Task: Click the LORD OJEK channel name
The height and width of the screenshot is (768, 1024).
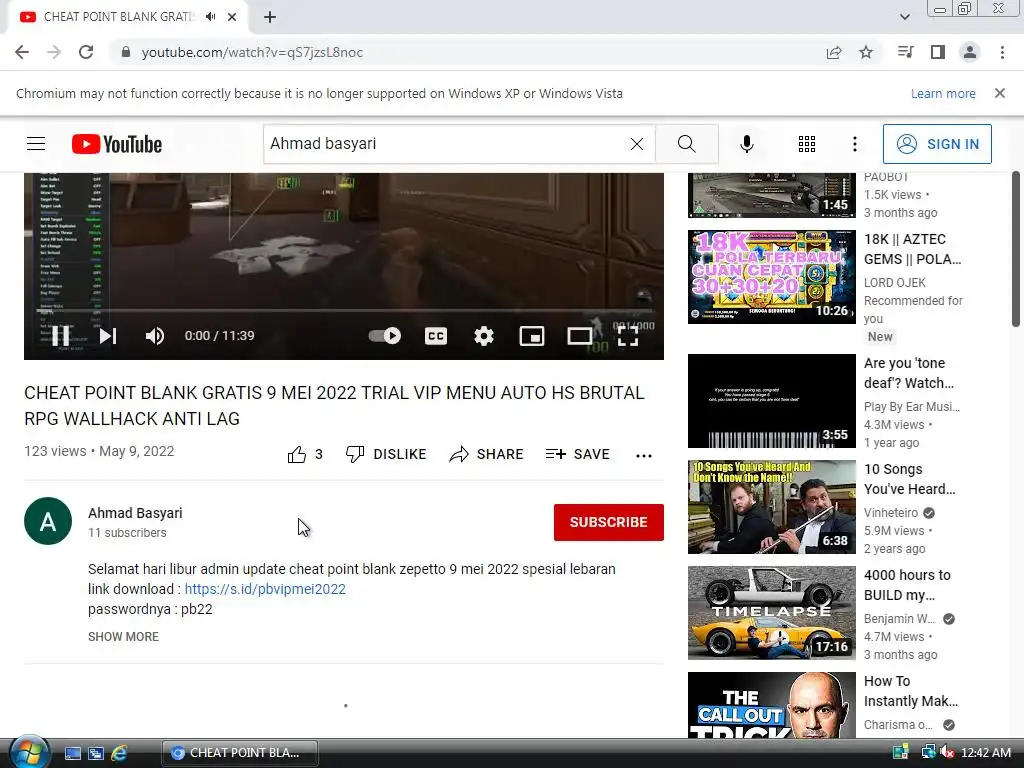Action: tap(895, 283)
